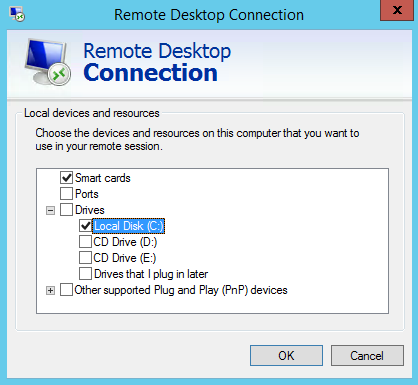This screenshot has width=418, height=385.
Task: Click the Remote Desktop icon in title bar
Action: [17, 14]
